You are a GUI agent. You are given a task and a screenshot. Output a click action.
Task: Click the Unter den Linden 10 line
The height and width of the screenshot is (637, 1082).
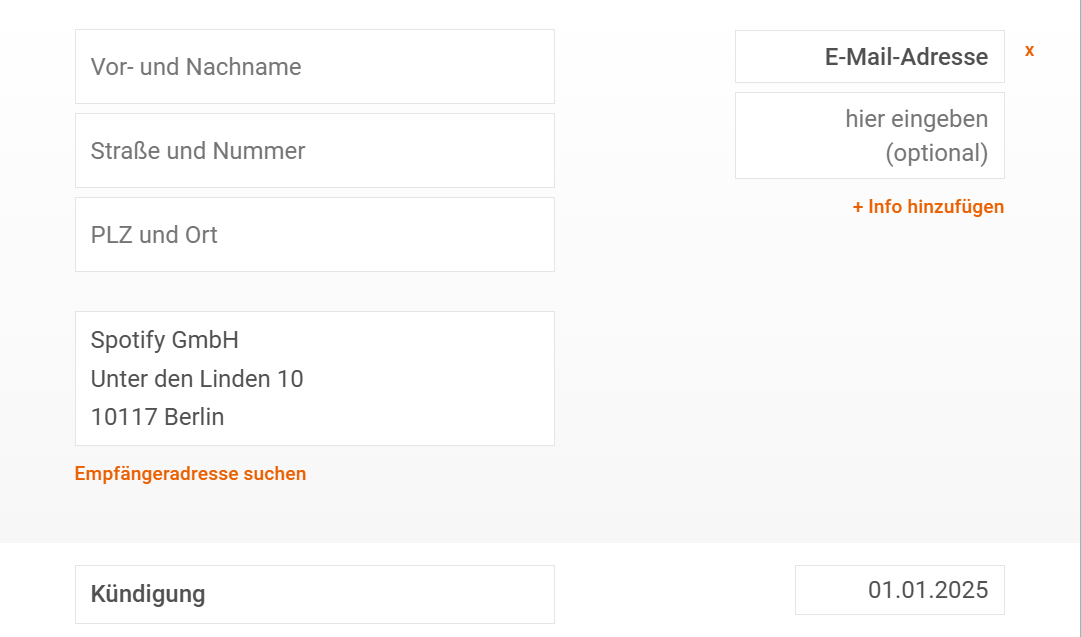pyautogui.click(x=197, y=379)
